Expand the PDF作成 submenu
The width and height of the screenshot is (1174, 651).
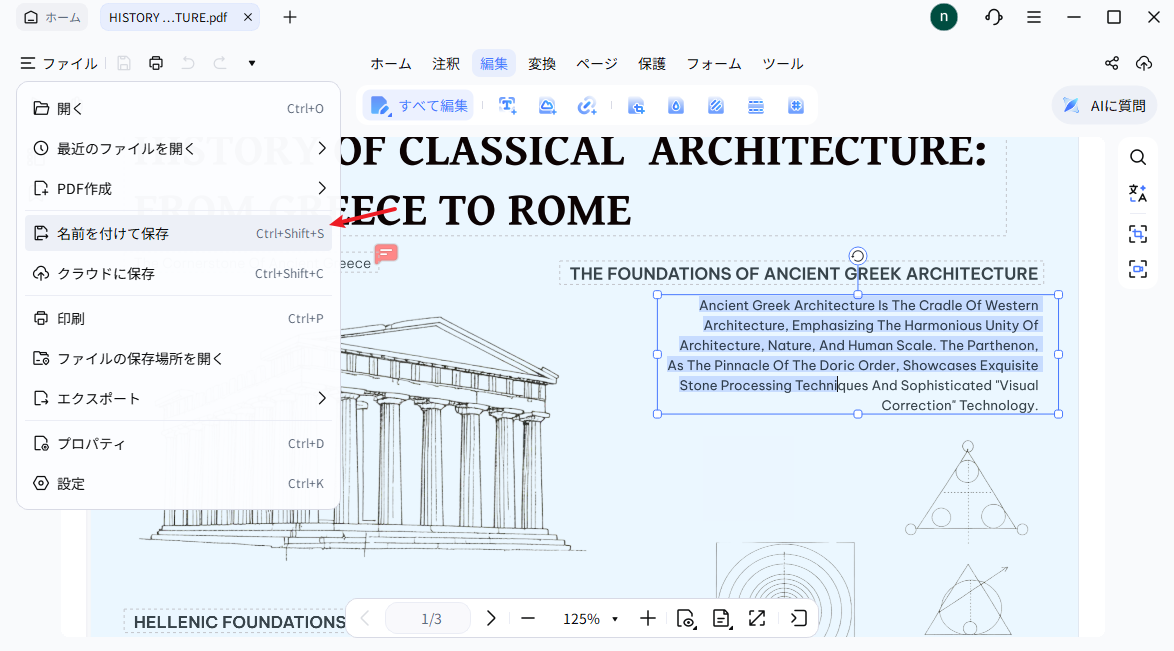pos(178,189)
